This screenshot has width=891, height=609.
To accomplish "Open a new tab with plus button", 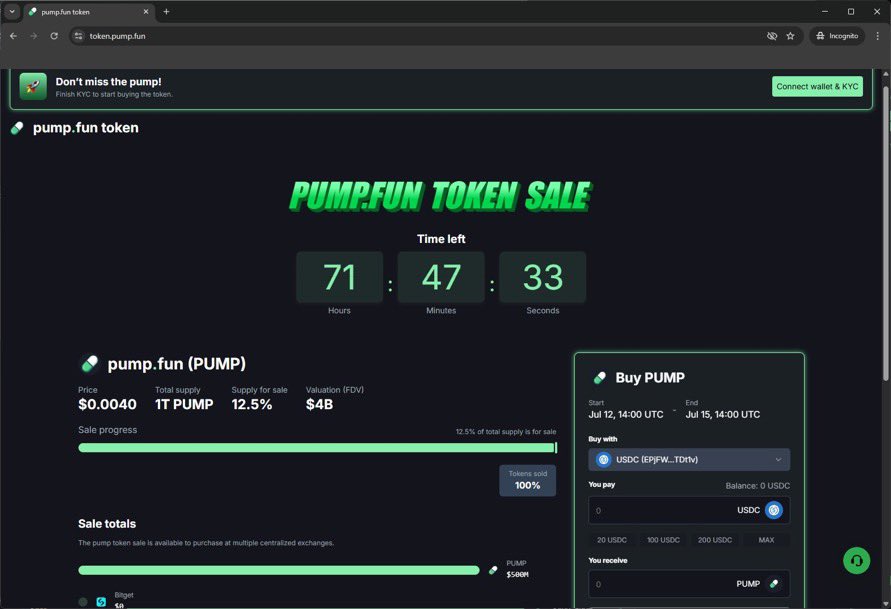I will 166,11.
